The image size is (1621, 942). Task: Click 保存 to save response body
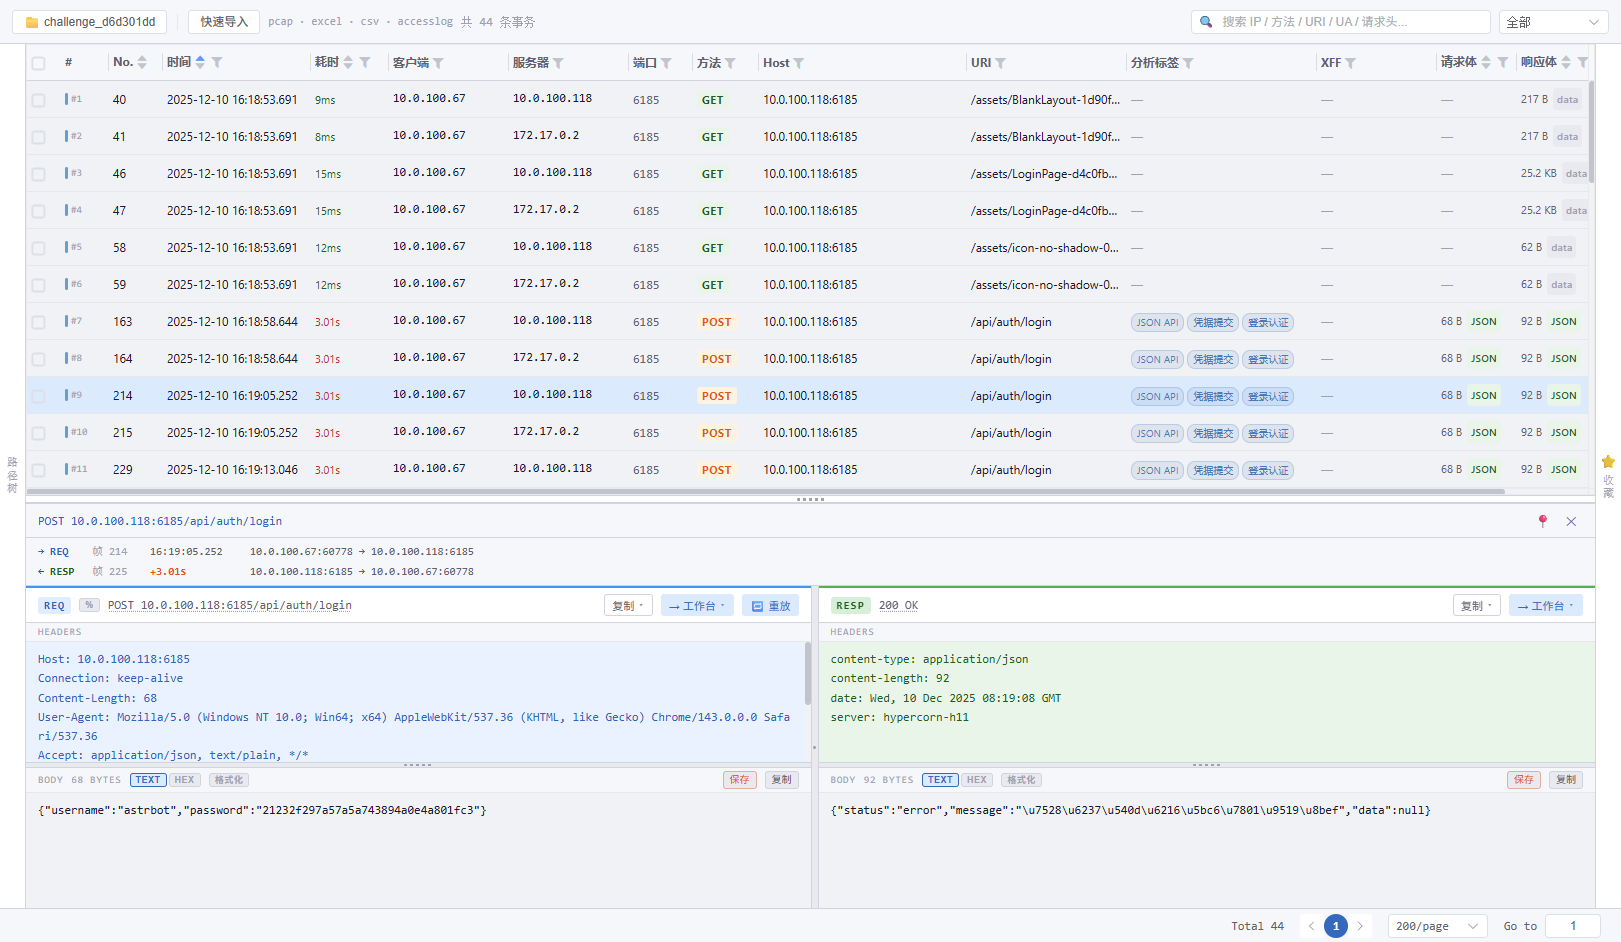(1523, 780)
